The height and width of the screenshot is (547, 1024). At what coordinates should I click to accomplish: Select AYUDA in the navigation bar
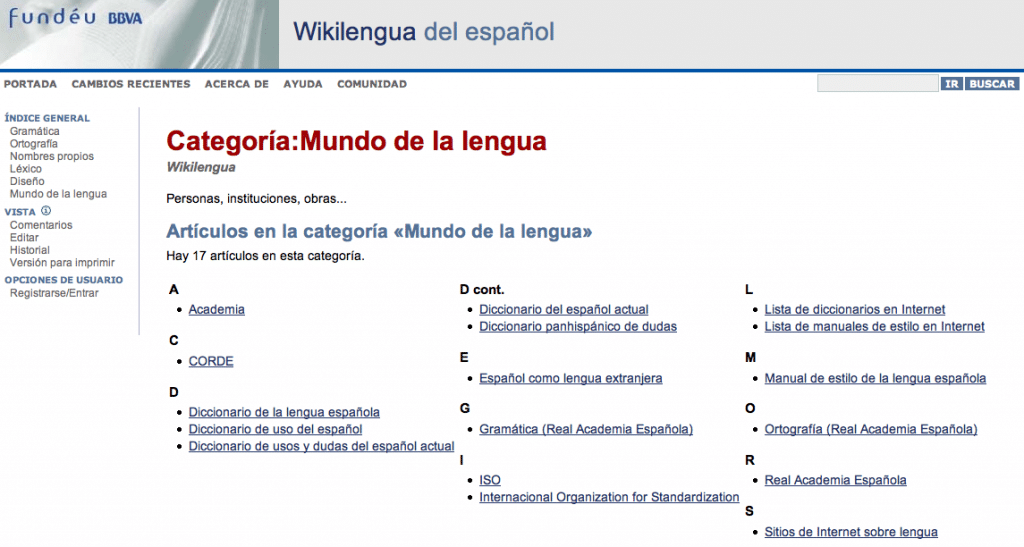pos(302,84)
